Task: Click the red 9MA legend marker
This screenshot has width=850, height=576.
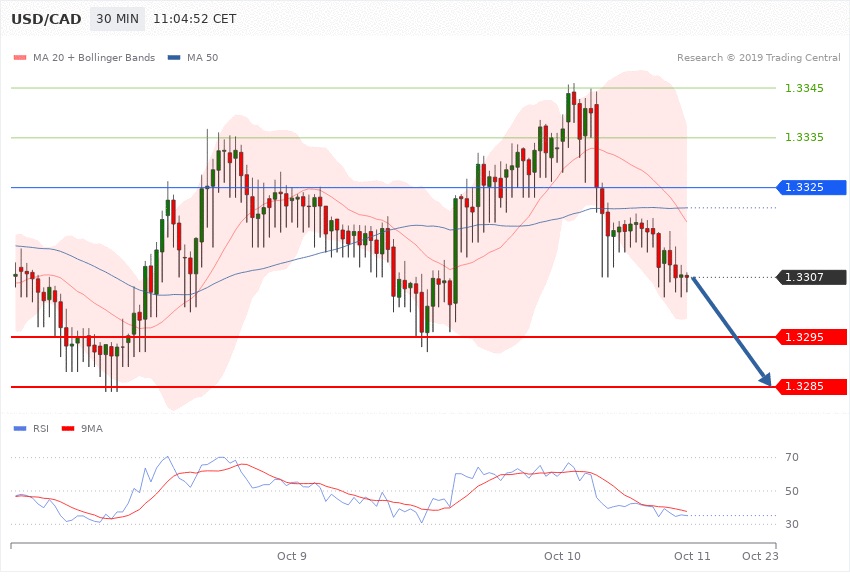Action: point(68,428)
